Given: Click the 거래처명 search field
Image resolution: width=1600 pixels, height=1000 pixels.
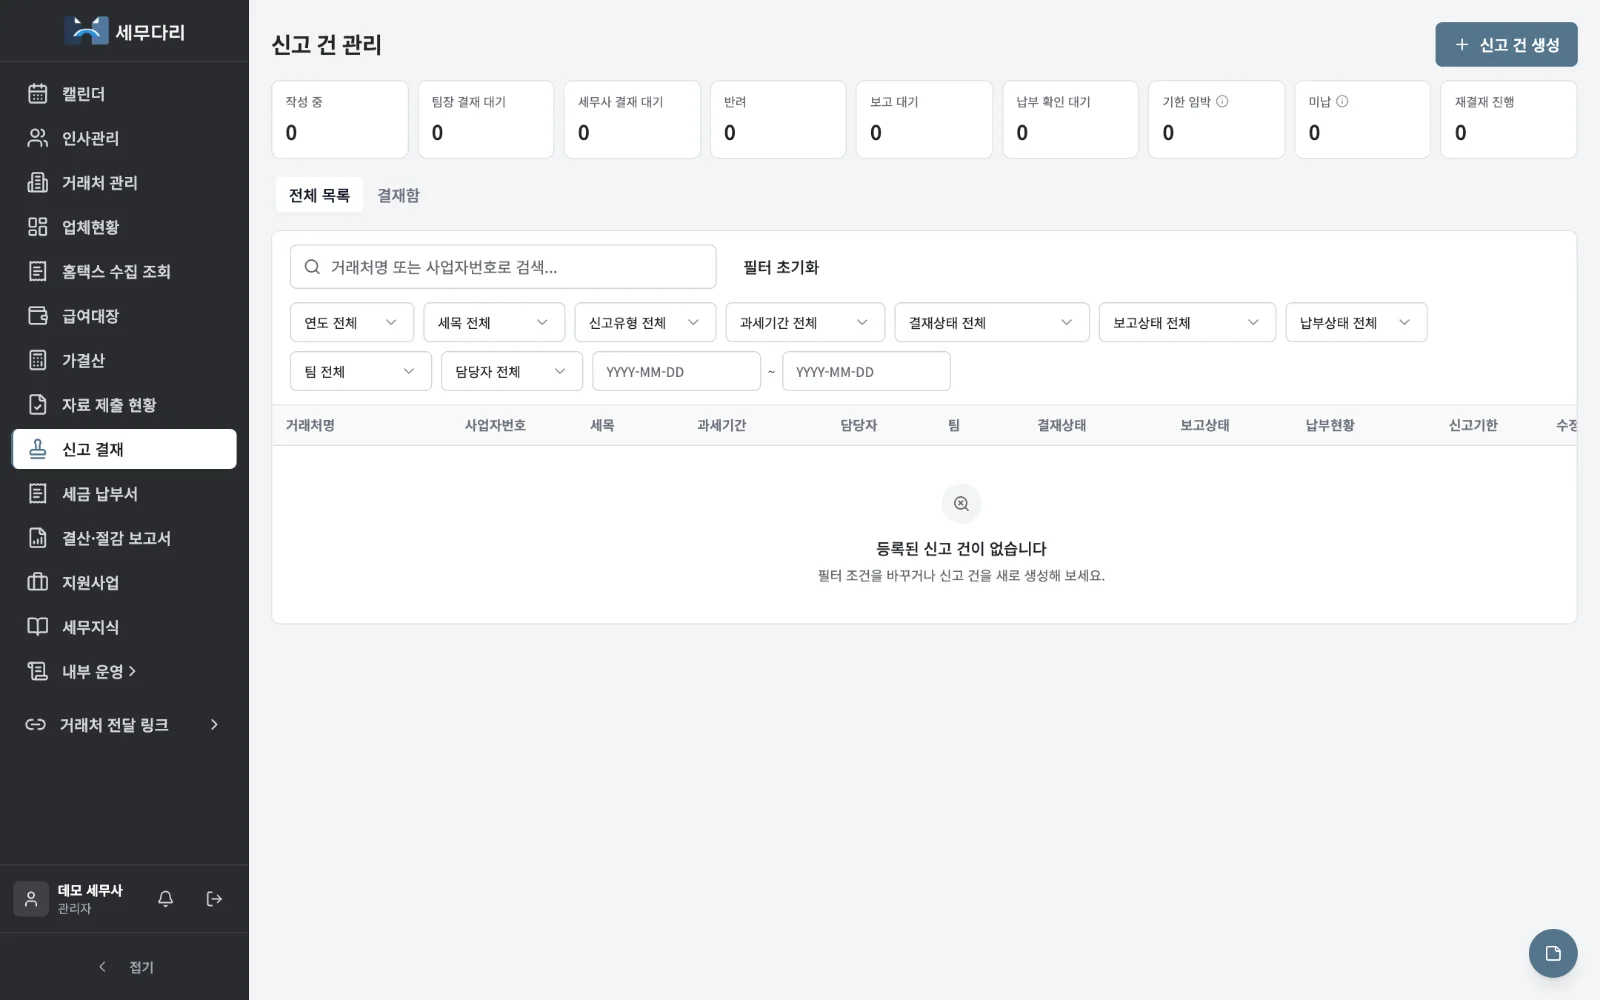Looking at the screenshot, I should (x=503, y=267).
